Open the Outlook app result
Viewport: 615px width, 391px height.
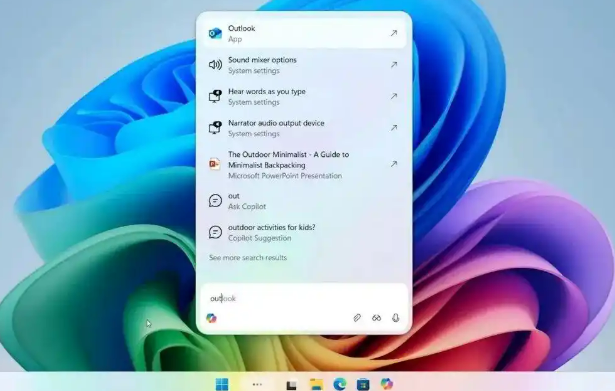pyautogui.click(x=304, y=33)
